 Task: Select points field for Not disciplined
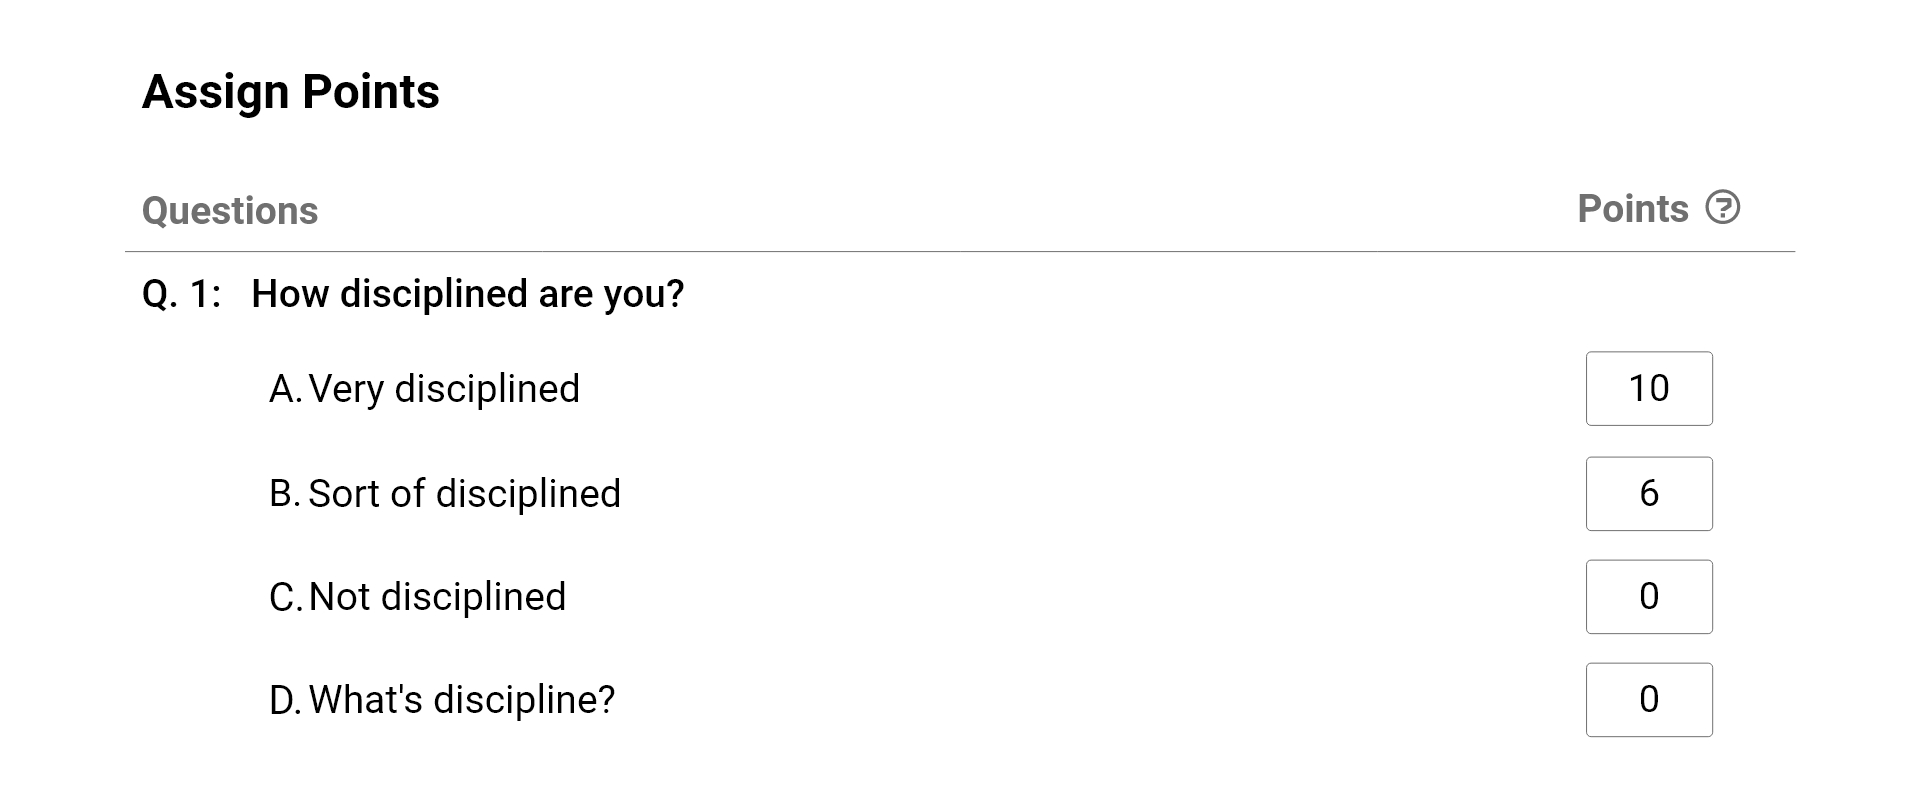tap(1649, 597)
